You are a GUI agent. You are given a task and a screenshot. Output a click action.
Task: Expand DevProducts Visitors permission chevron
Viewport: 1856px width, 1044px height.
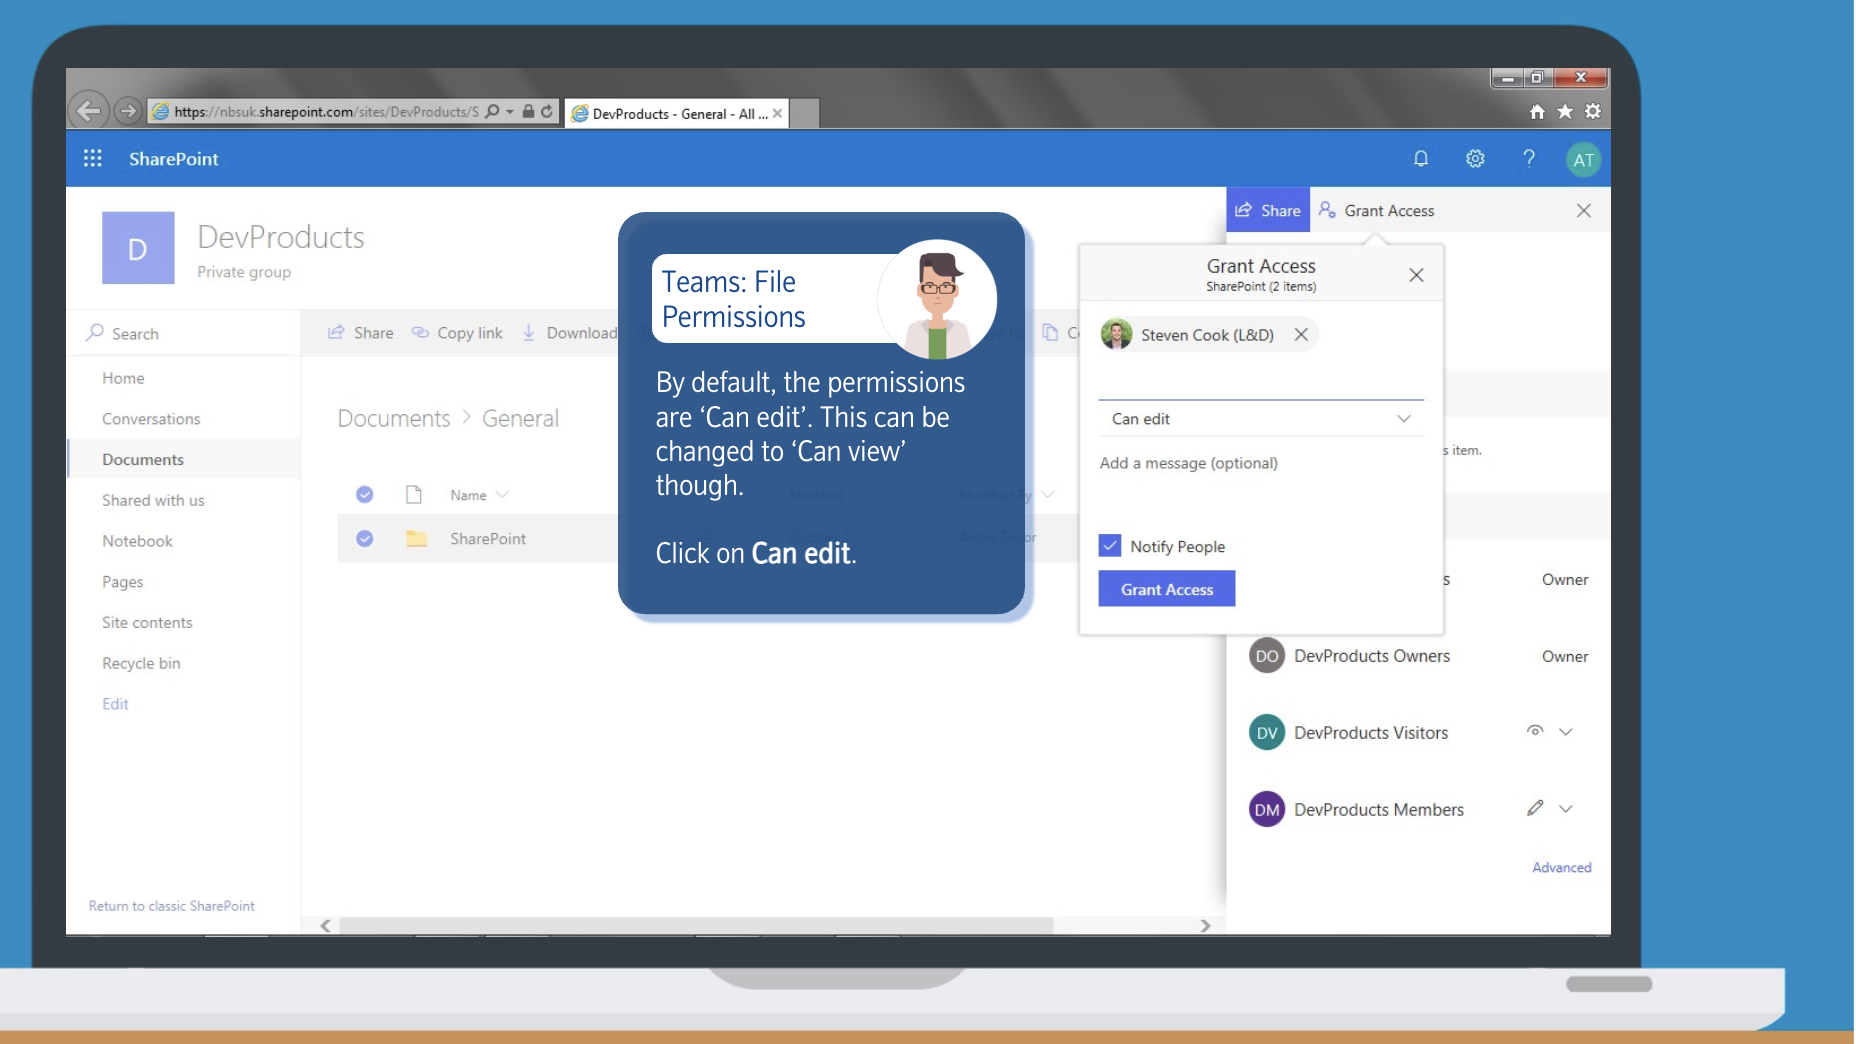pos(1566,732)
